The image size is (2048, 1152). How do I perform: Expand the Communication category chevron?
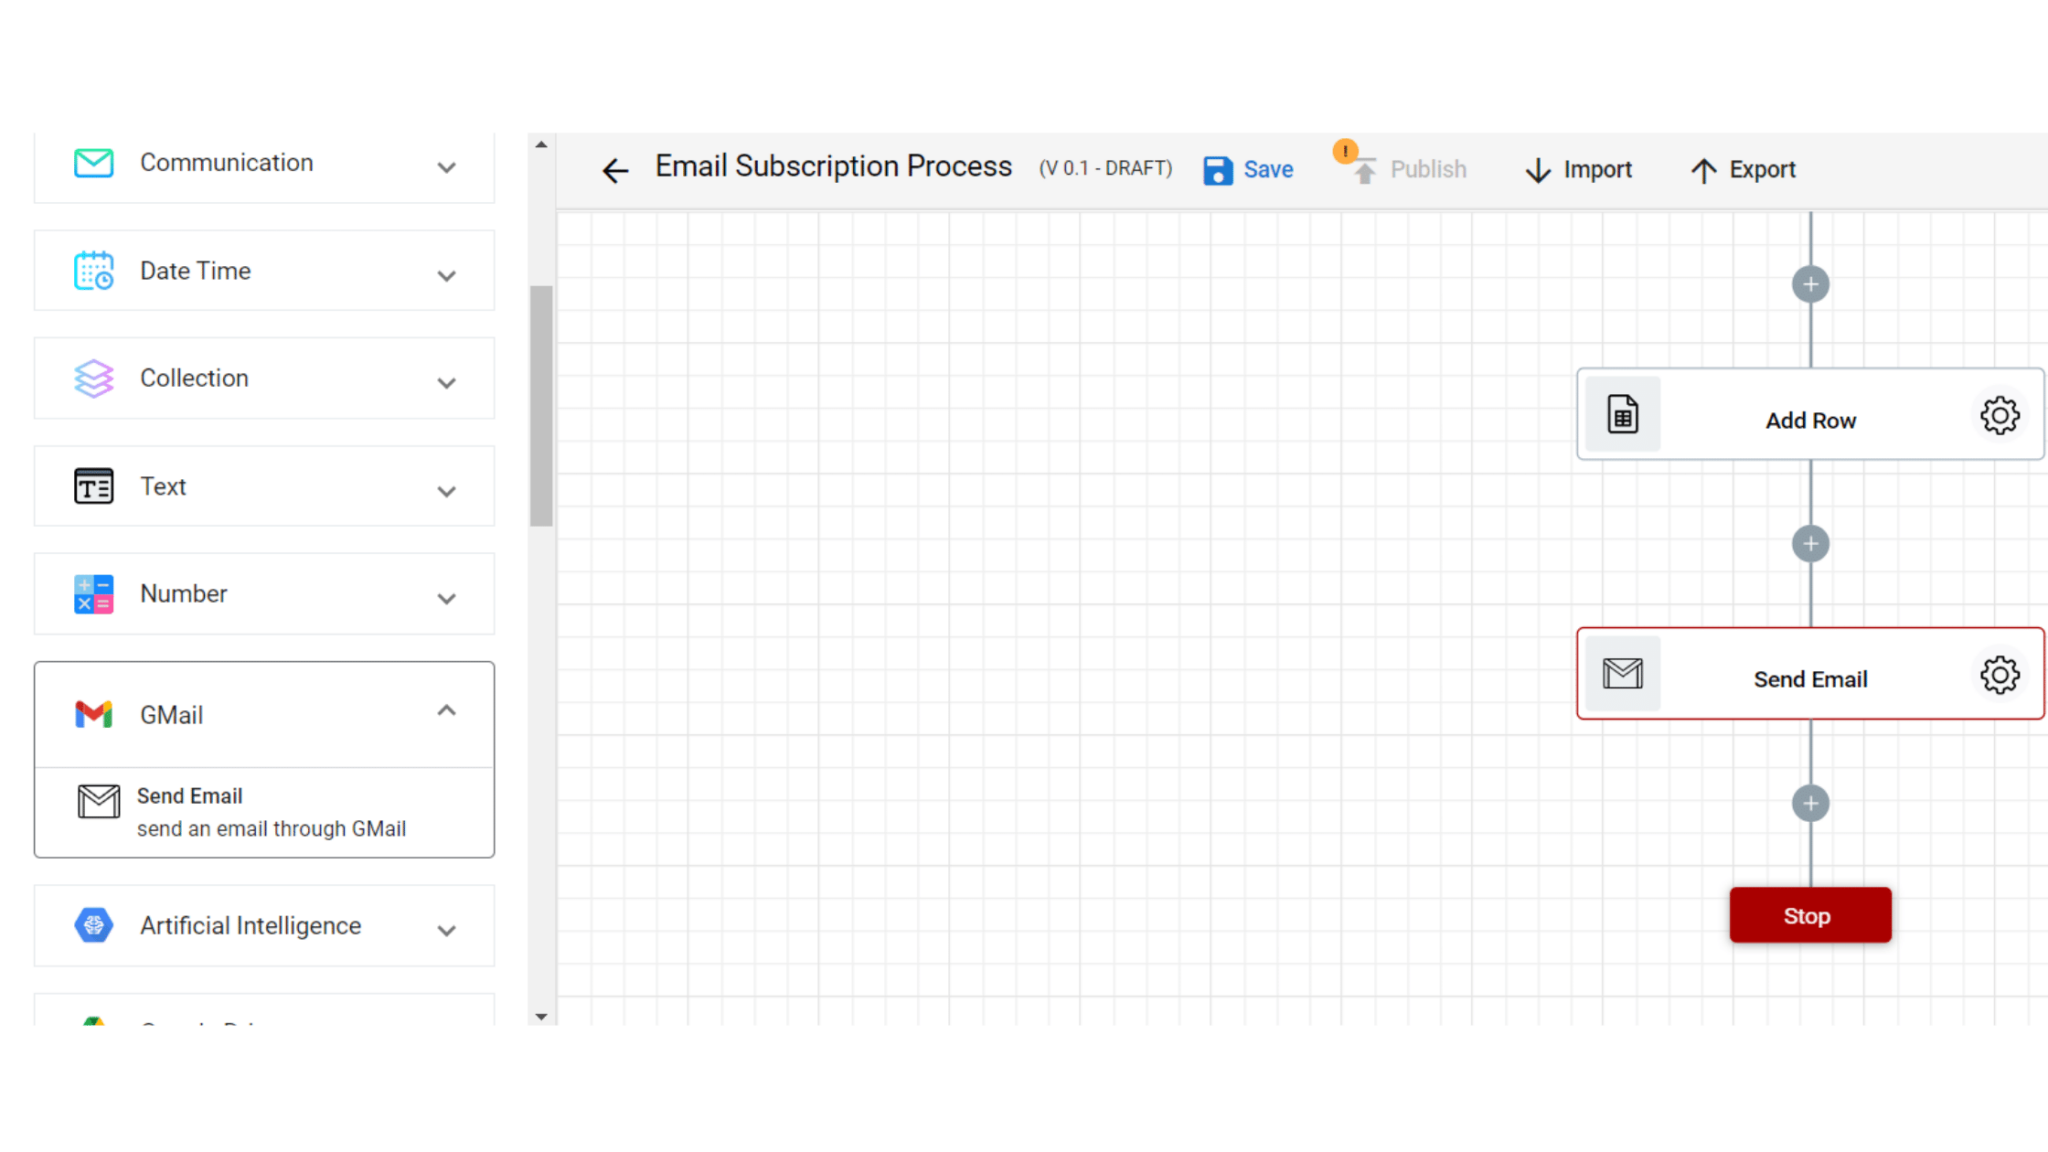(447, 167)
